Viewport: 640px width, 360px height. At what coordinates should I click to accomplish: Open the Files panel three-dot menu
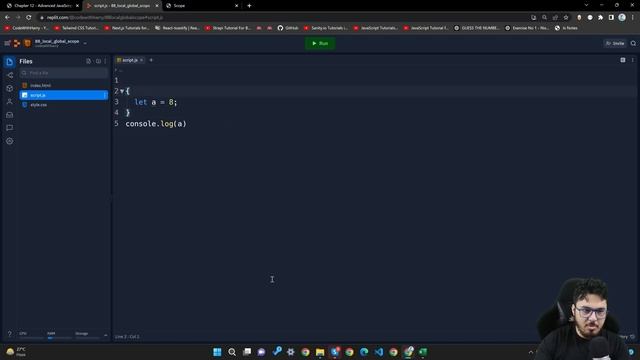(x=105, y=61)
